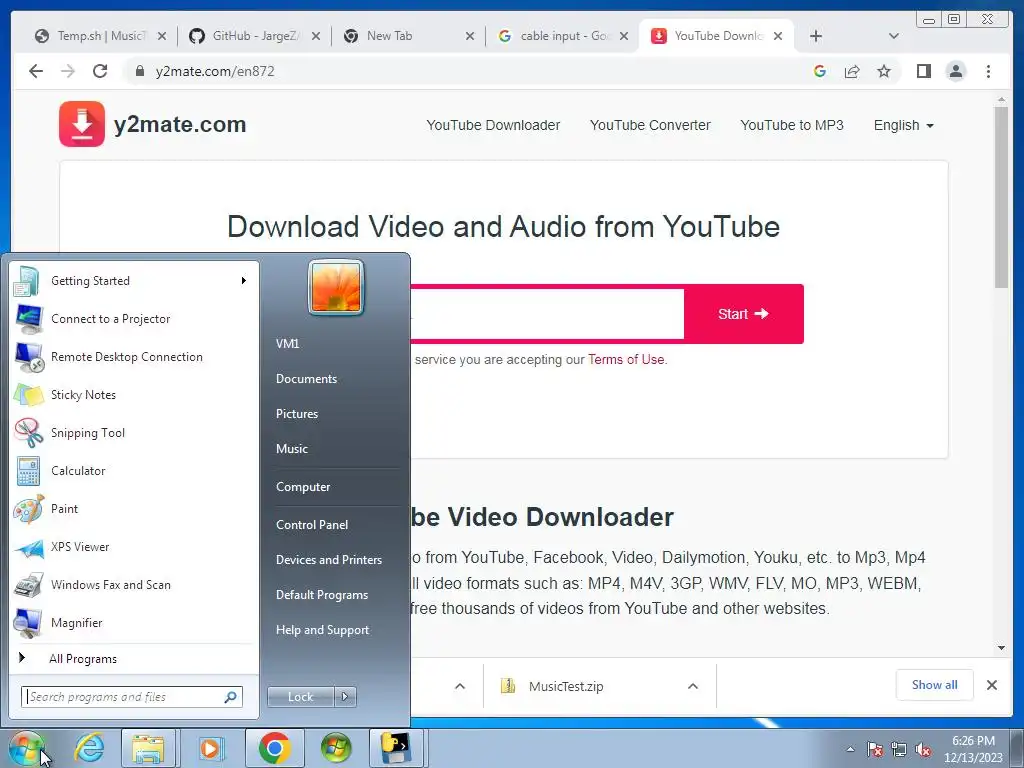Image resolution: width=1024 pixels, height=768 pixels.
Task: Launch Windows Media Player from taskbar
Action: pyautogui.click(x=210, y=748)
